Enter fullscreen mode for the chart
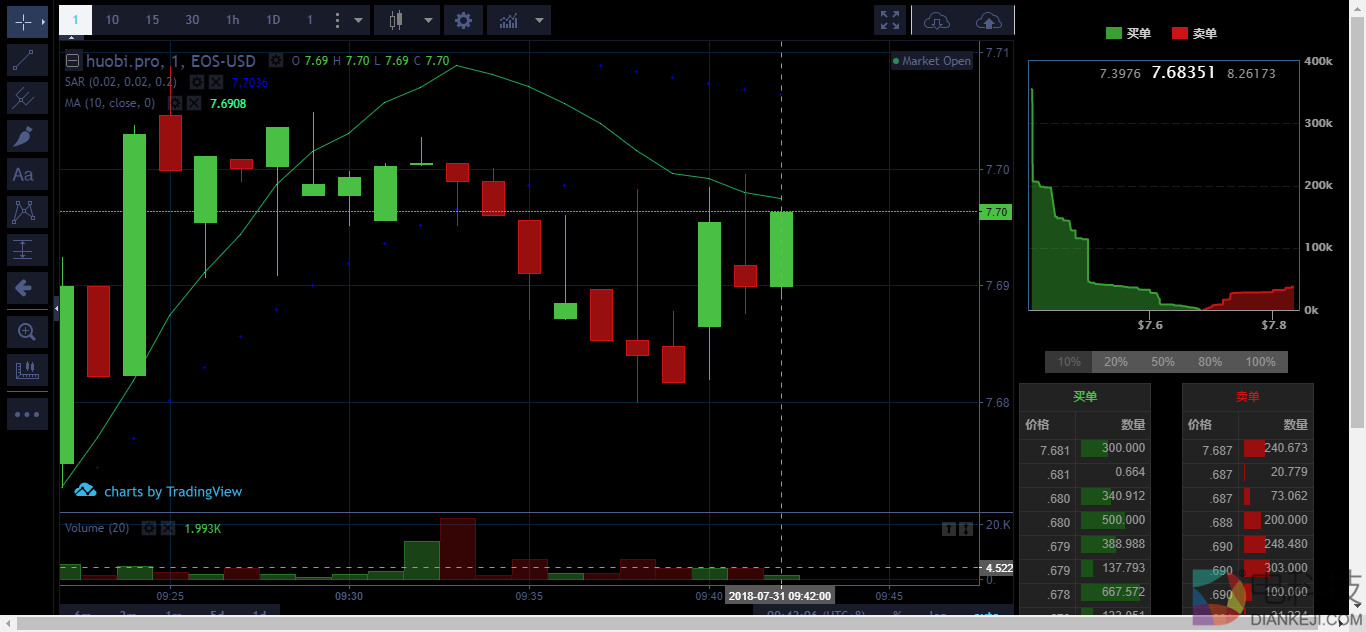This screenshot has height=632, width=1366. [x=888, y=20]
